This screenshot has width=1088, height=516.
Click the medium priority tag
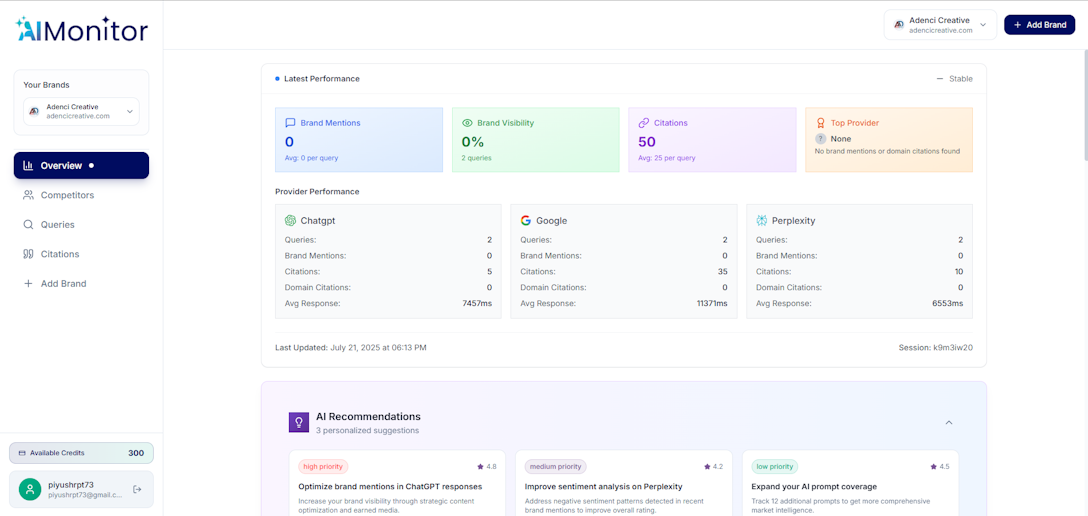tap(556, 467)
